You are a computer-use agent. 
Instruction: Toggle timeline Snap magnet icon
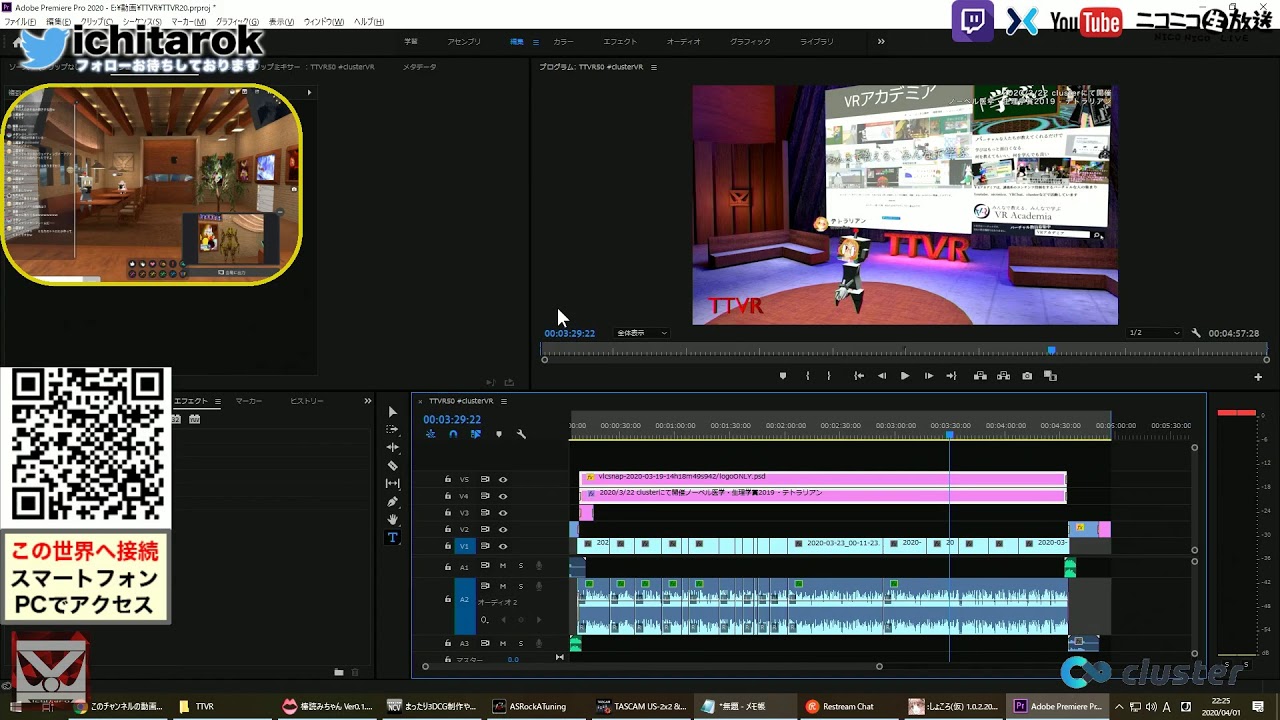point(453,434)
